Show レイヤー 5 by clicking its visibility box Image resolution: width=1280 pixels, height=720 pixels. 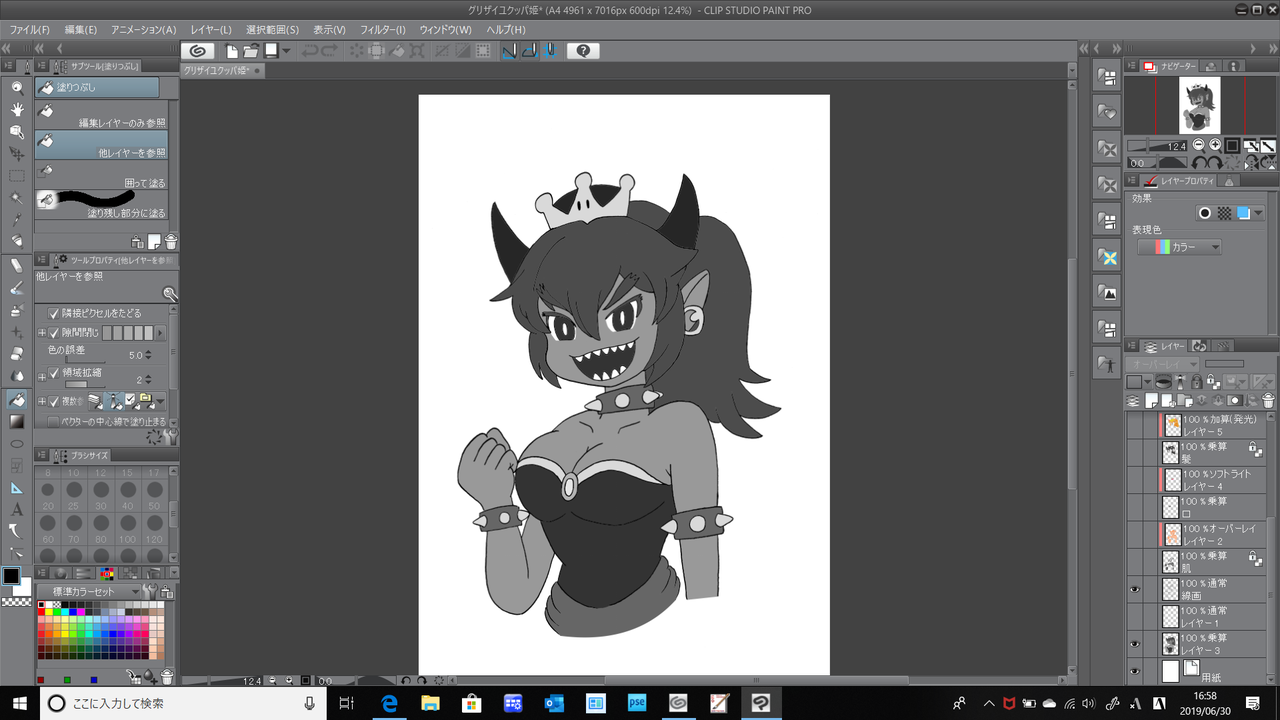[x=1134, y=425]
